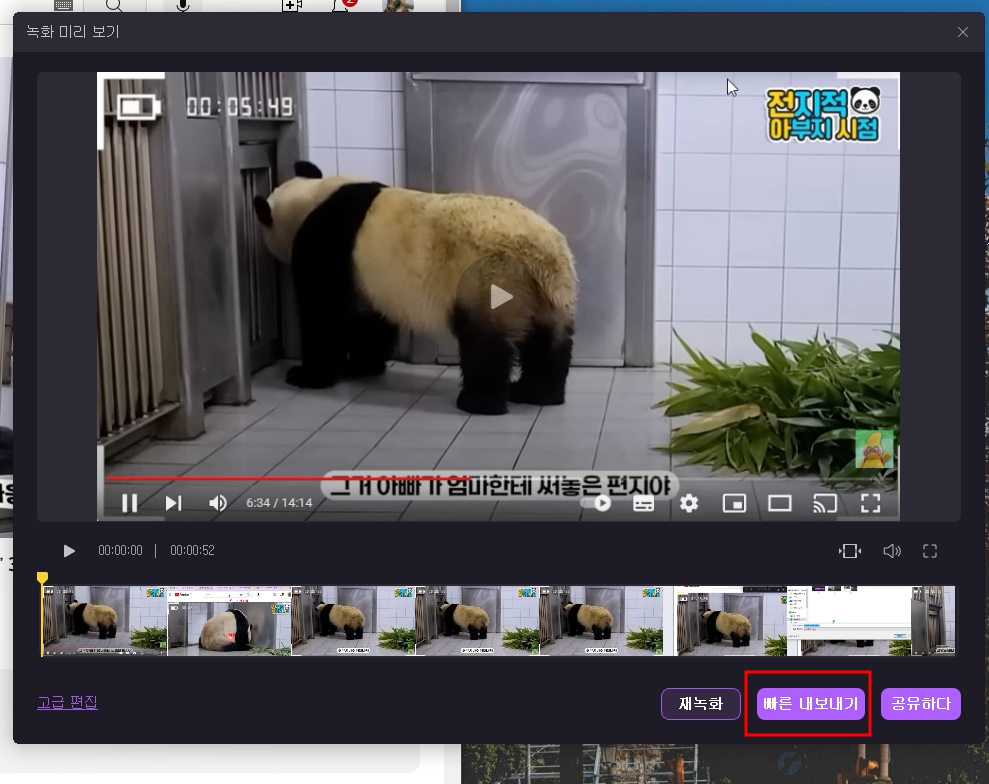Play the recording preview
989x784 pixels.
(x=69, y=551)
